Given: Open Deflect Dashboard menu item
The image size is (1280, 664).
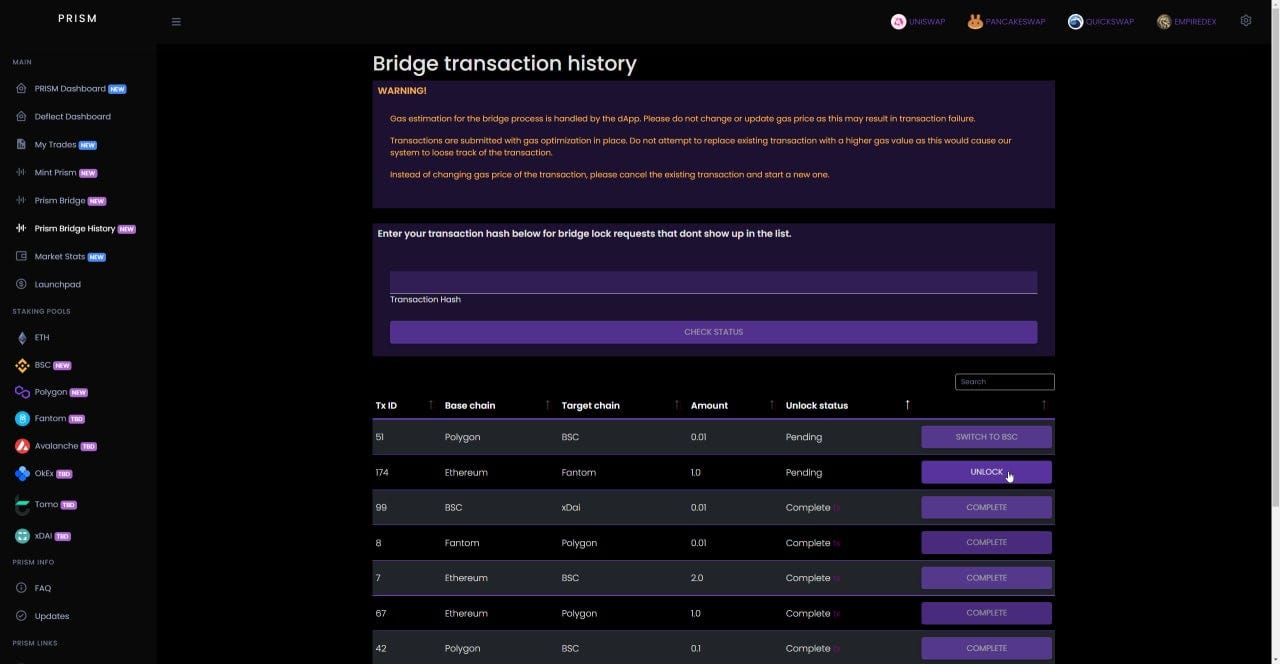Looking at the screenshot, I should click(x=72, y=116).
